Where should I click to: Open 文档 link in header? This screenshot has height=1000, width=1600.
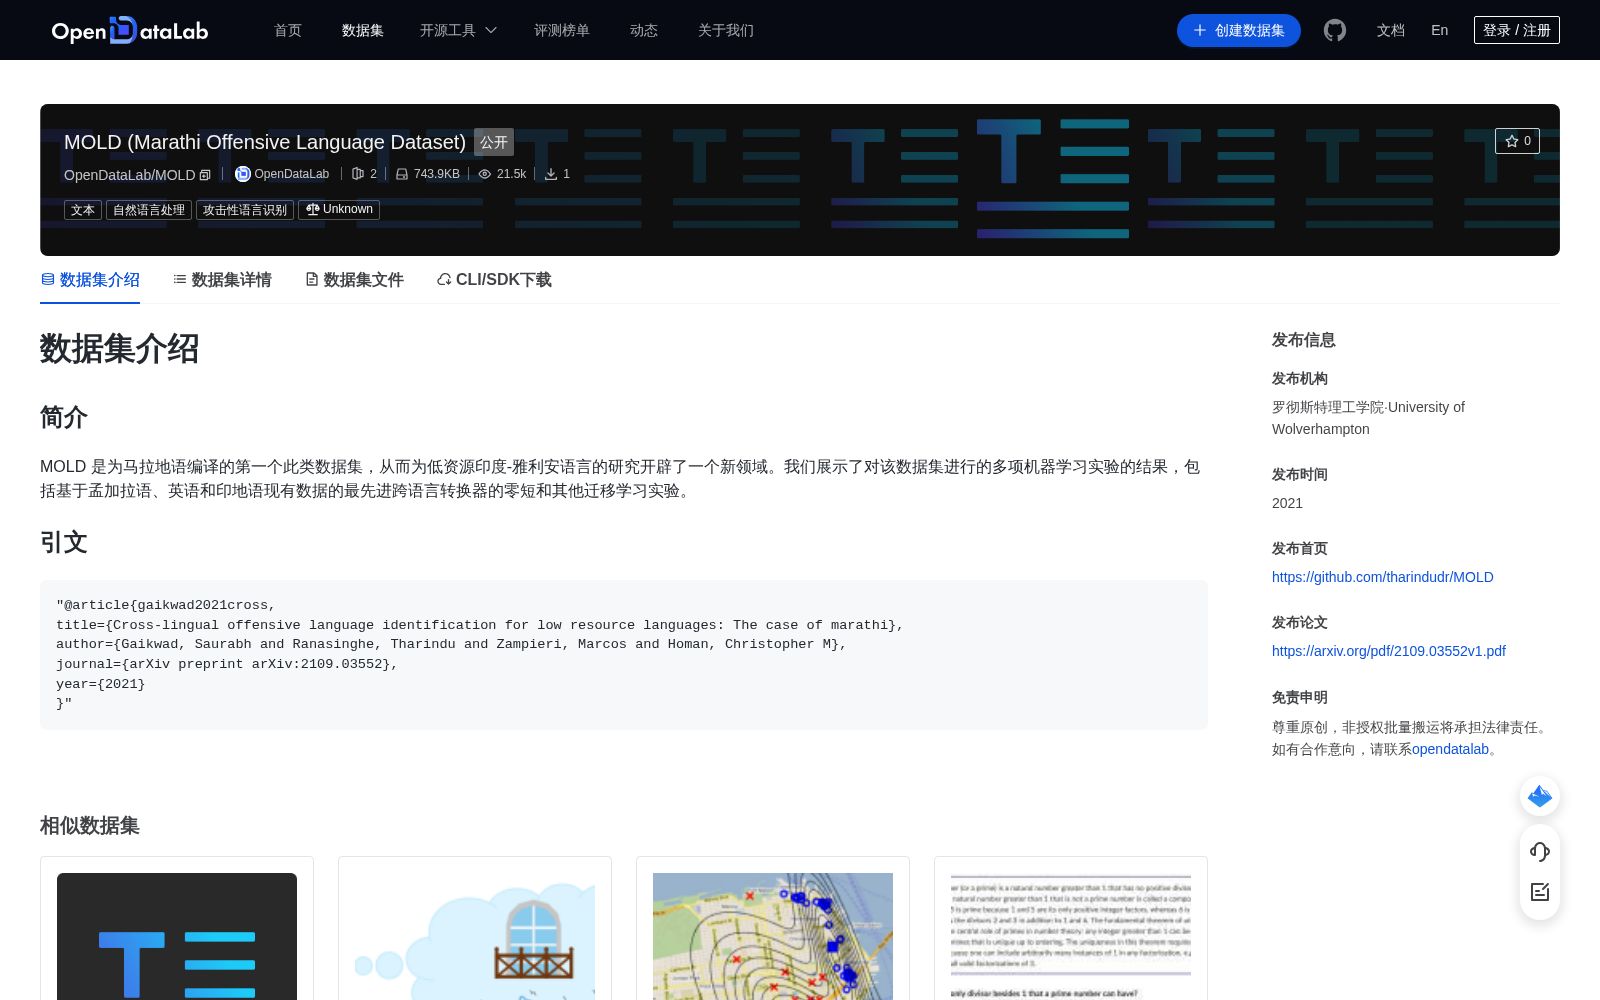click(x=1391, y=30)
